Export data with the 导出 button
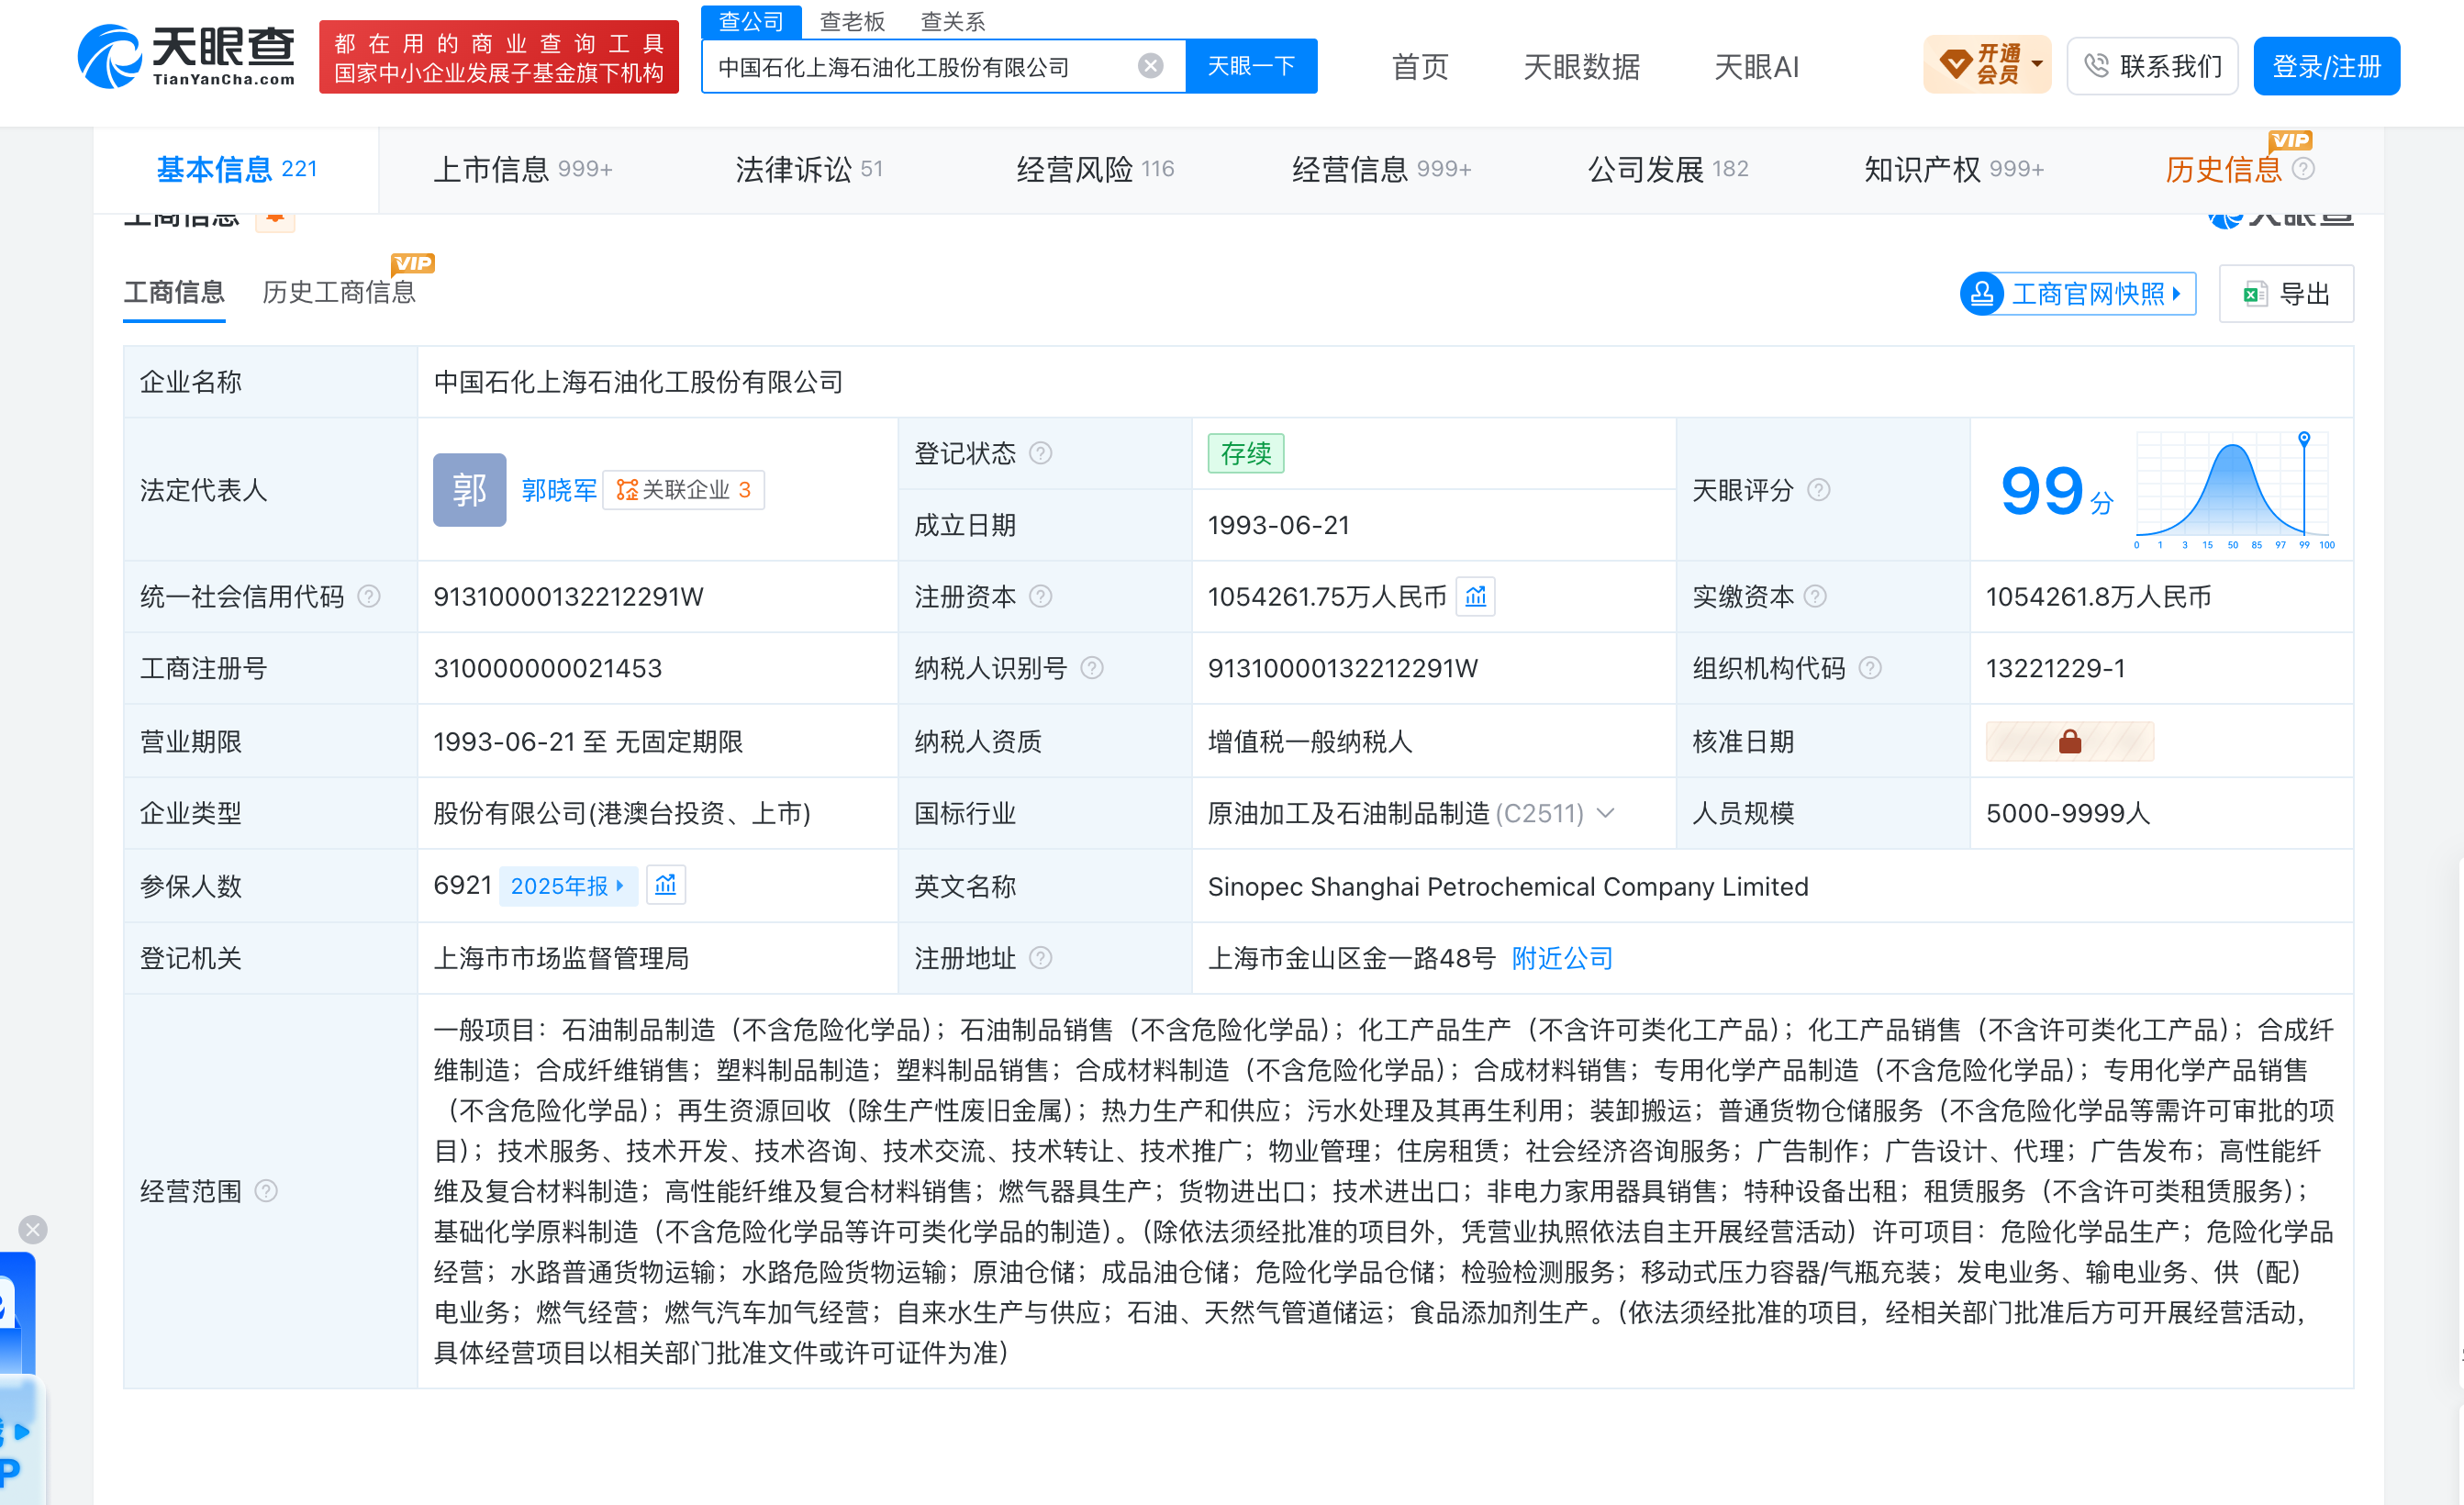The image size is (2464, 1505). tap(2286, 293)
